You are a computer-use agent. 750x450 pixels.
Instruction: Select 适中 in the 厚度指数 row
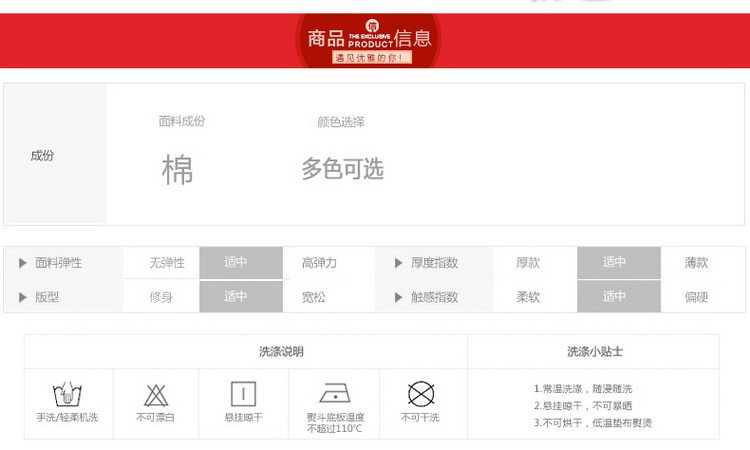click(614, 263)
